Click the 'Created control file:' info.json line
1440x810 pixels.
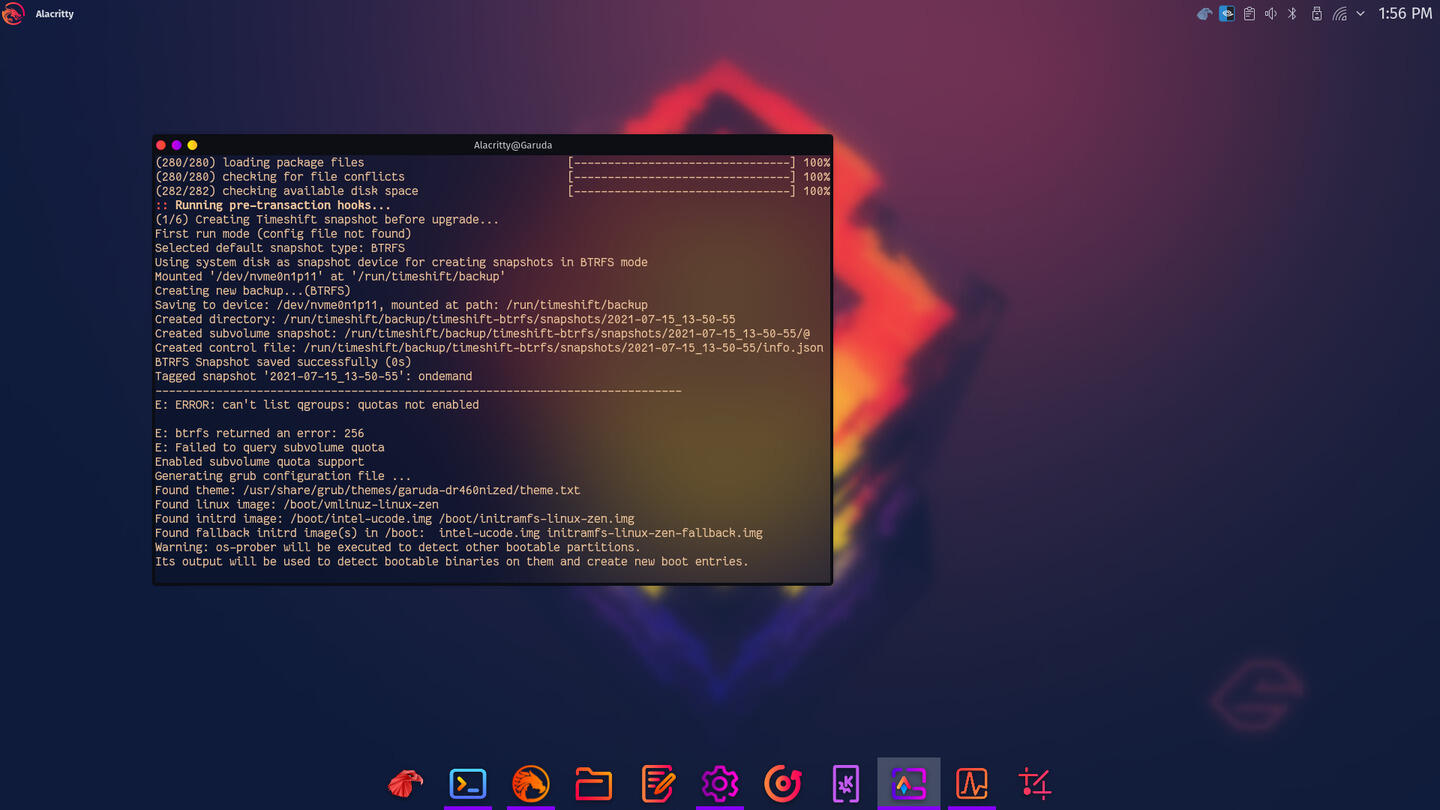coord(489,347)
